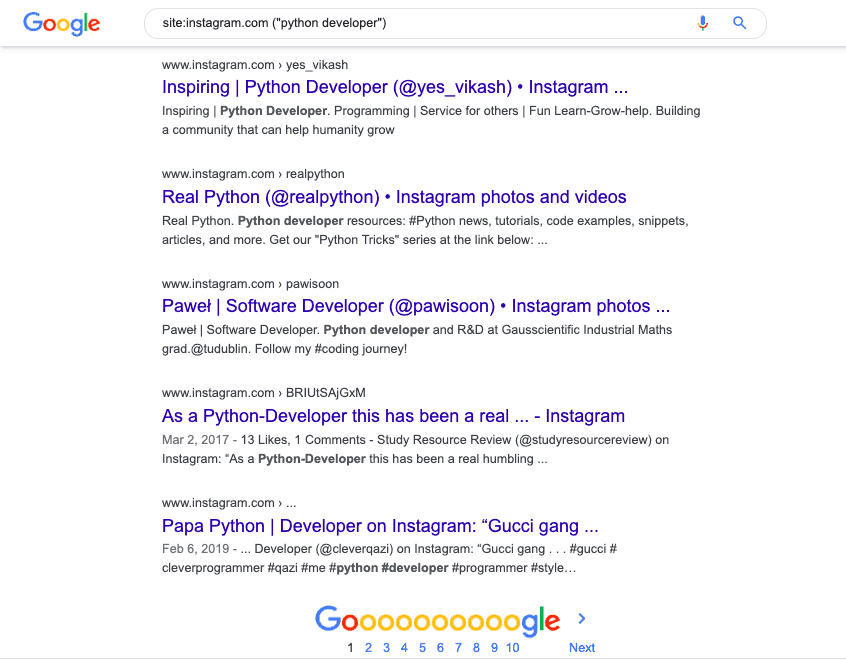Click the pagination Goooogle logo graphic

coord(437,620)
